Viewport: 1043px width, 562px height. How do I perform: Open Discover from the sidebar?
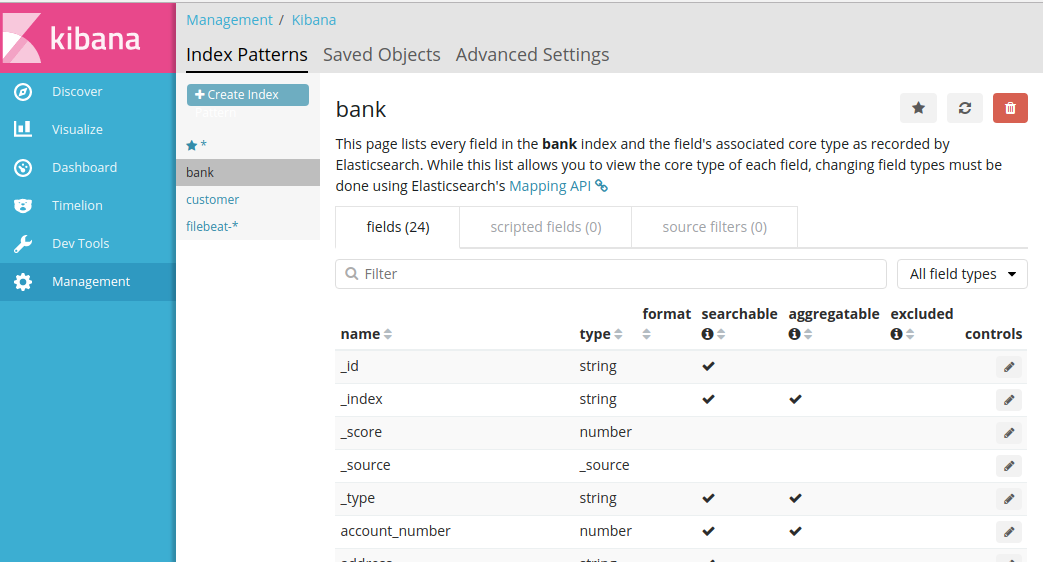click(x=77, y=92)
